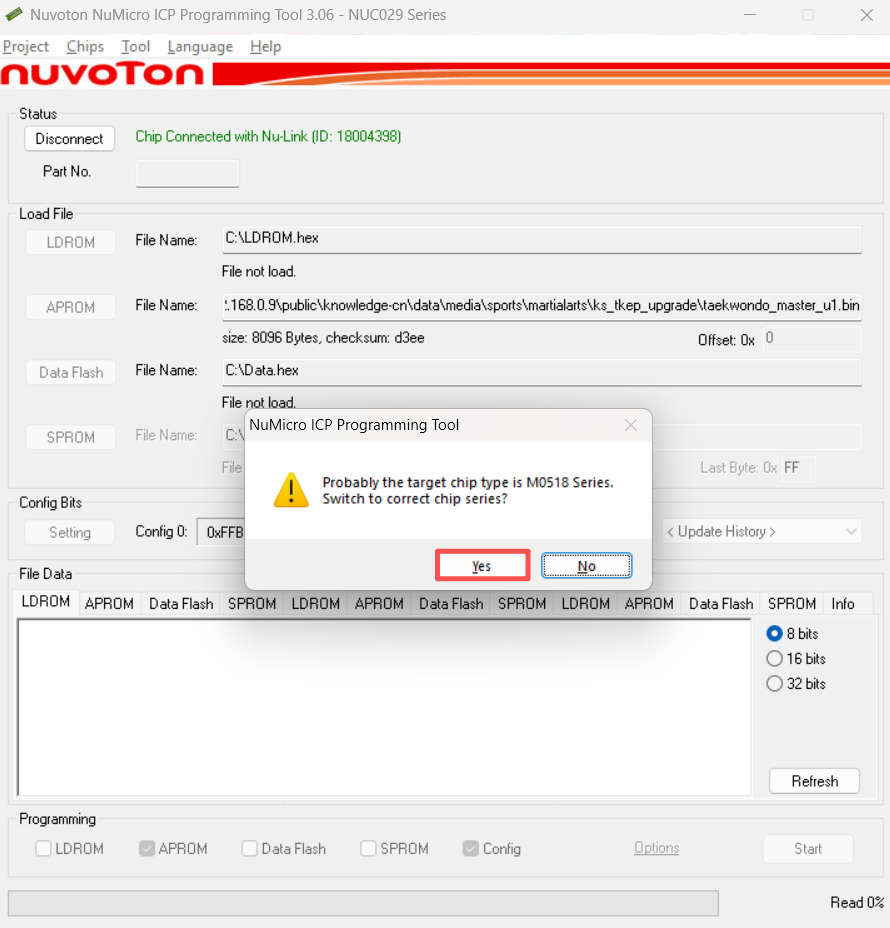This screenshot has height=928, width=890.
Task: Open the Language menu
Action: pyautogui.click(x=200, y=46)
